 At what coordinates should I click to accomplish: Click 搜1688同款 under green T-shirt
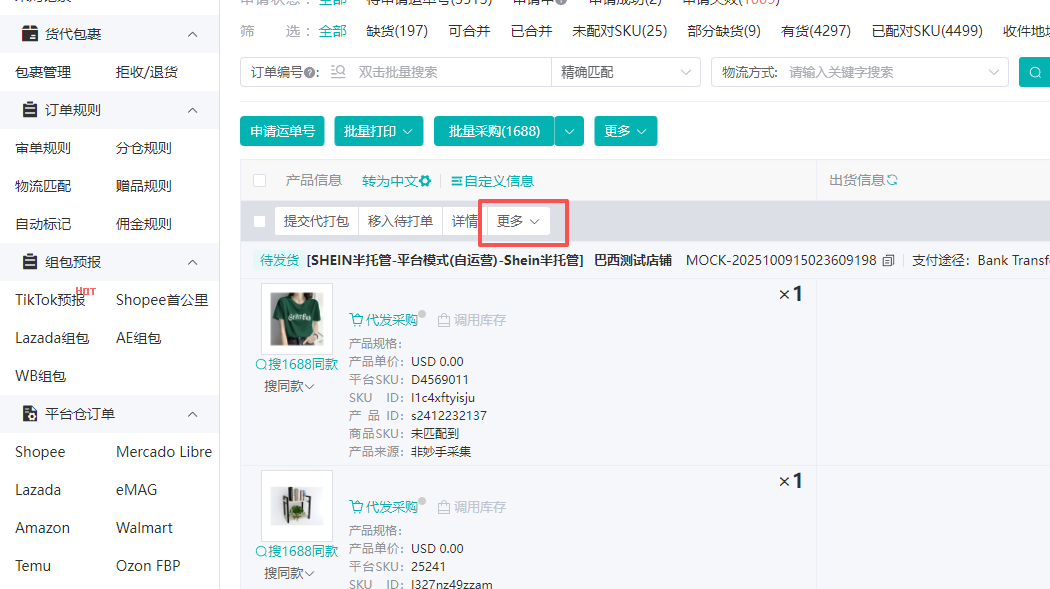297,364
